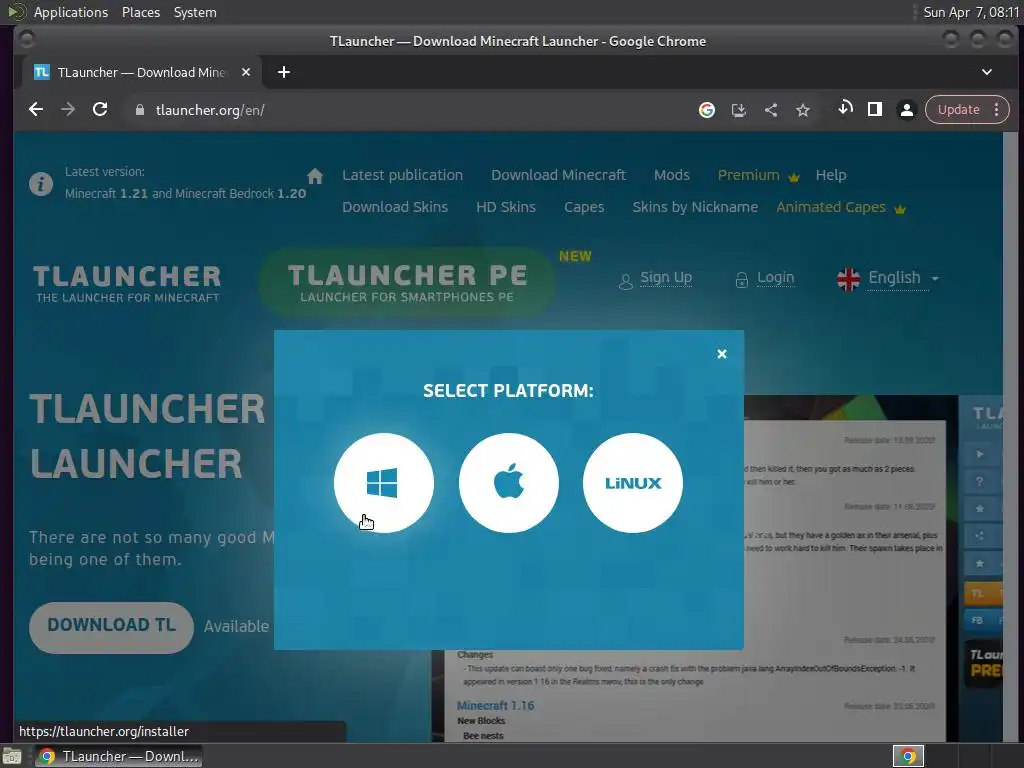Open the Minecraft 1.16 changelog link
Image resolution: width=1024 pixels, height=768 pixels.
point(495,705)
